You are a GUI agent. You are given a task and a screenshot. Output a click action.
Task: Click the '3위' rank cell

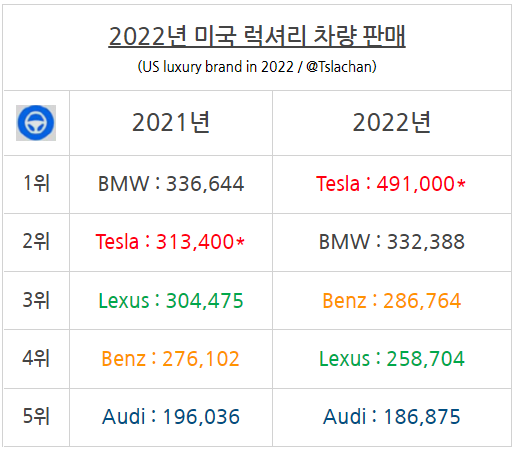click(36, 300)
